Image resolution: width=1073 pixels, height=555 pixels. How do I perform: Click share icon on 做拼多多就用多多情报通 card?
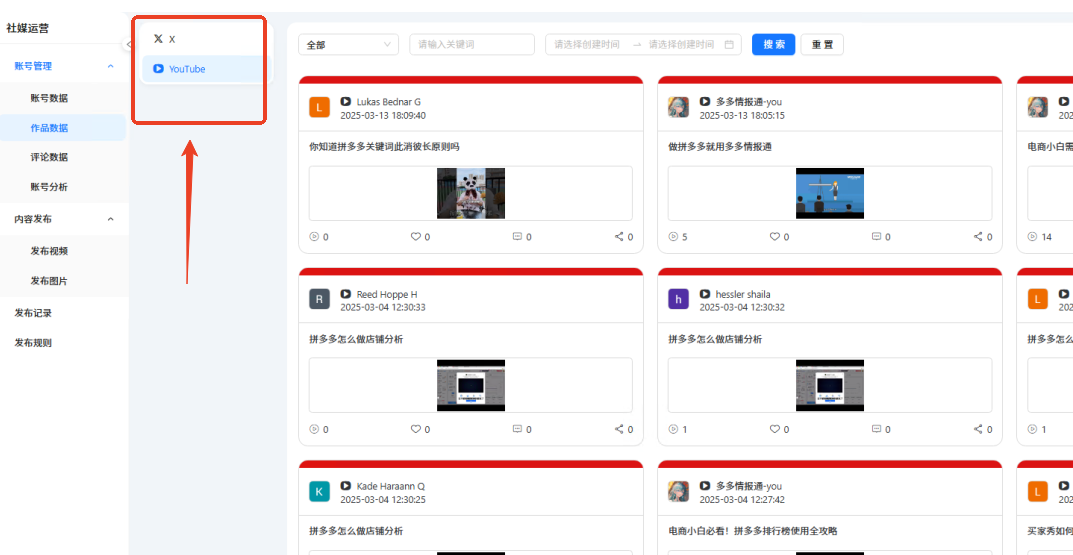[x=978, y=237]
